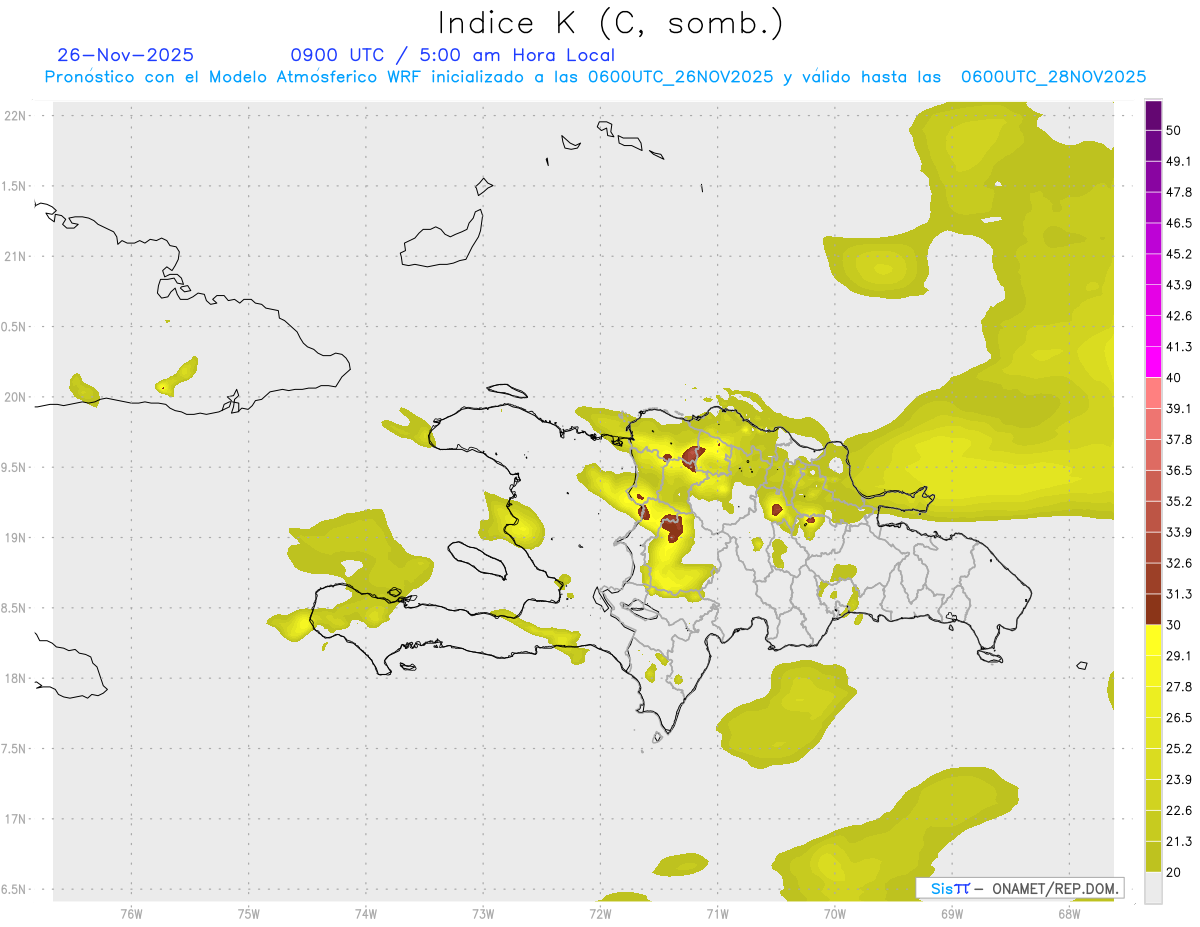Click the color scale value "37.8"

click(x=1179, y=440)
